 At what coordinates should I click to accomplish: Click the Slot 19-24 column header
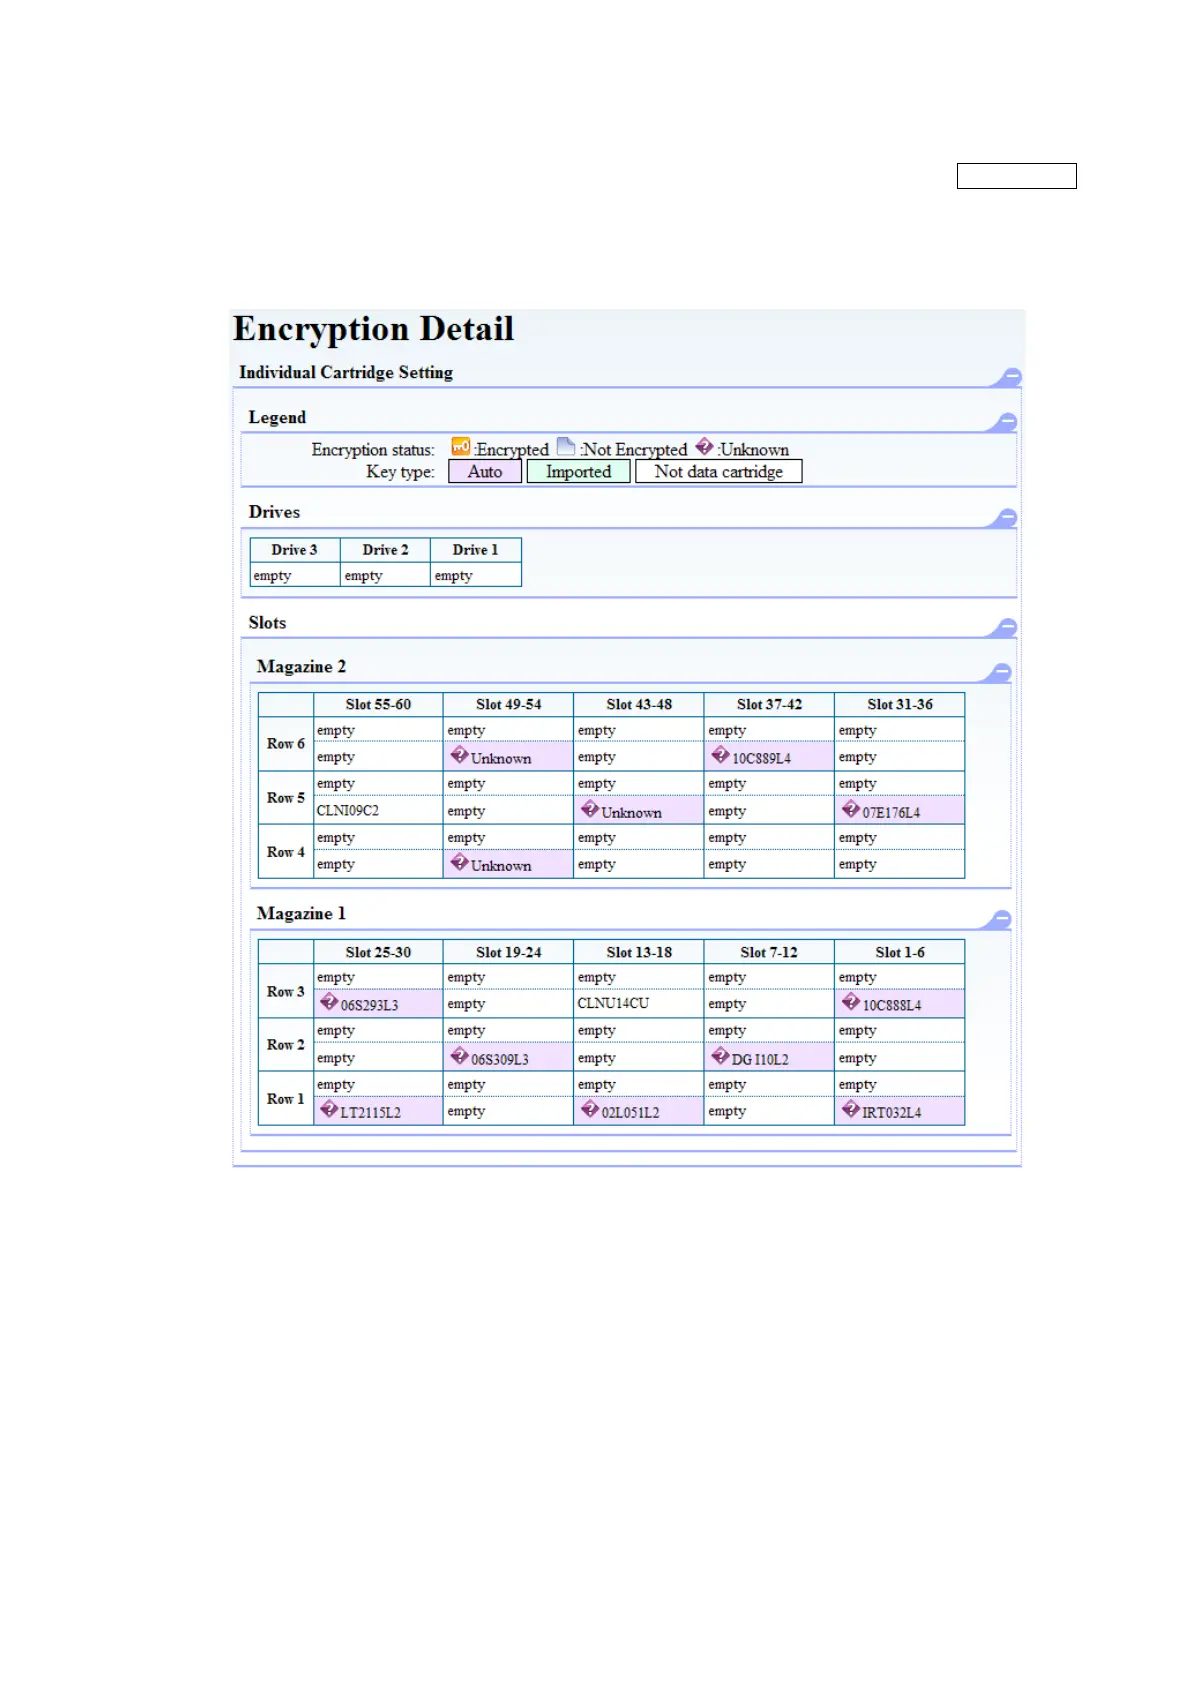click(x=508, y=952)
